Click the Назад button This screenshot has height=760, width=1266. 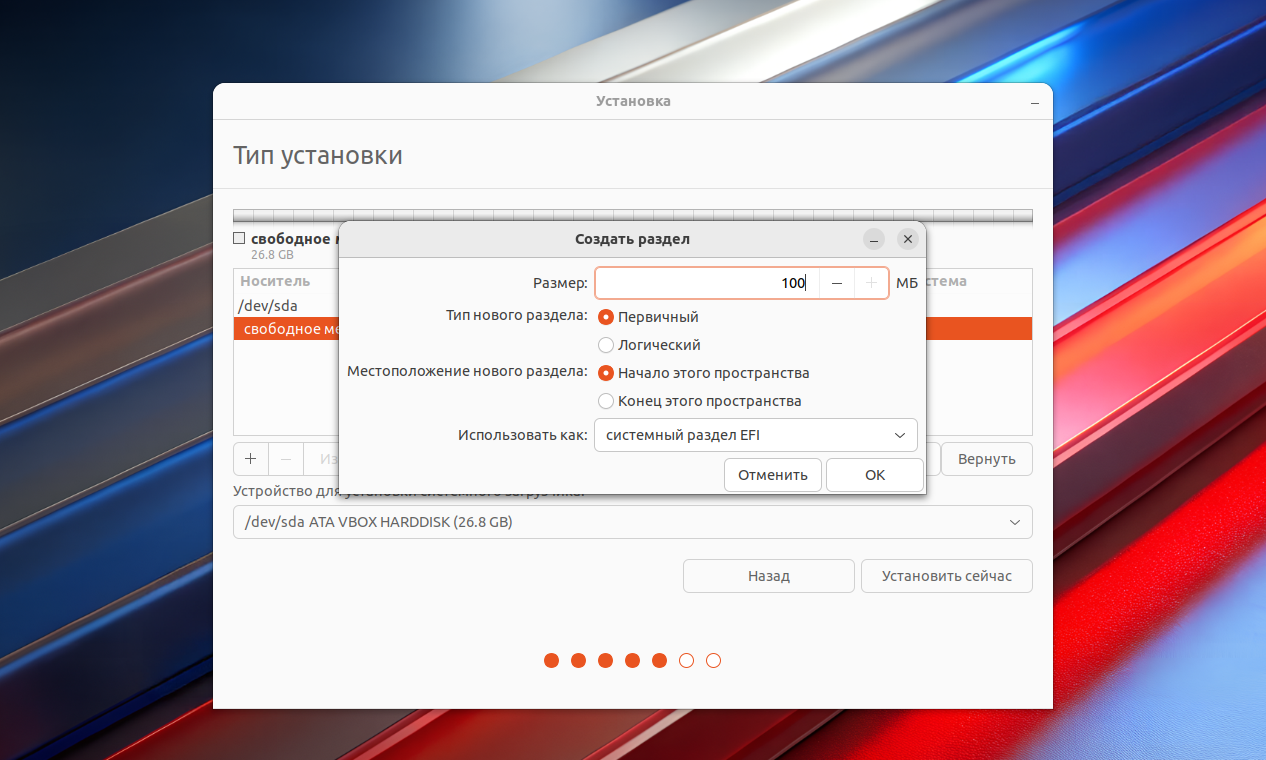tap(768, 576)
